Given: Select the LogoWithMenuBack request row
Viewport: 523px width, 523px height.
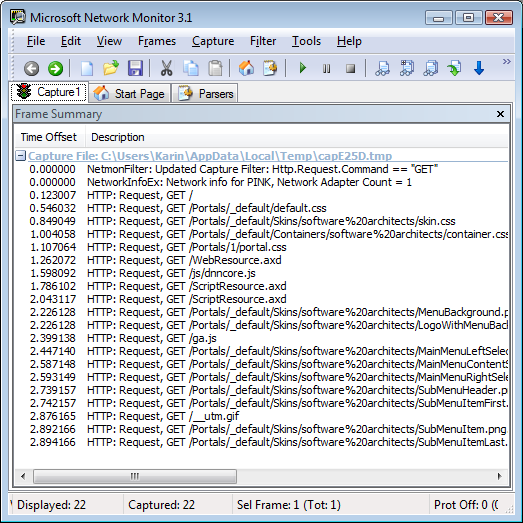Looking at the screenshot, I should click(262, 325).
